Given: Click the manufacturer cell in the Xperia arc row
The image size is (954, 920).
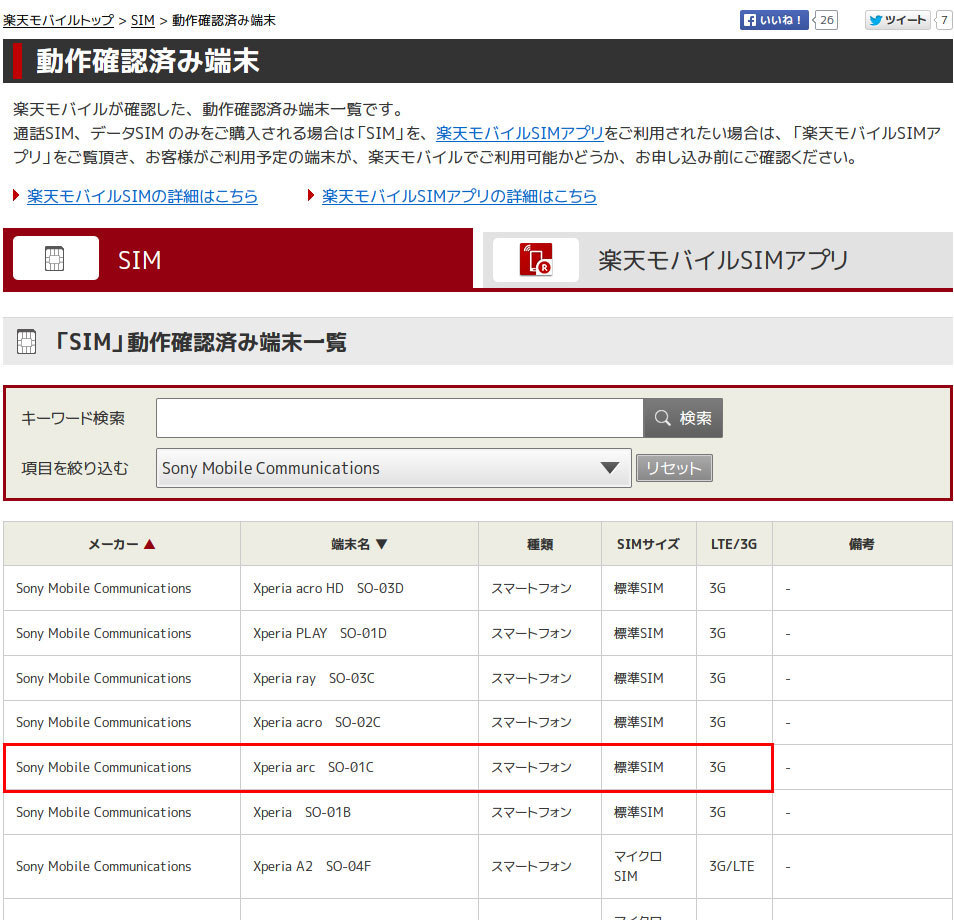Looking at the screenshot, I should click(122, 767).
